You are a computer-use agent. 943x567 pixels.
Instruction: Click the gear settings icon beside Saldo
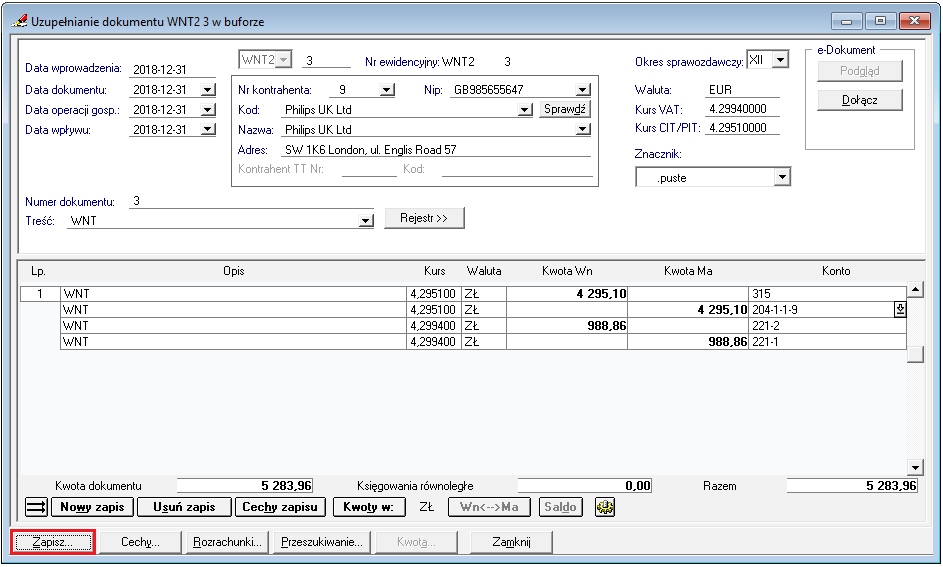605,507
